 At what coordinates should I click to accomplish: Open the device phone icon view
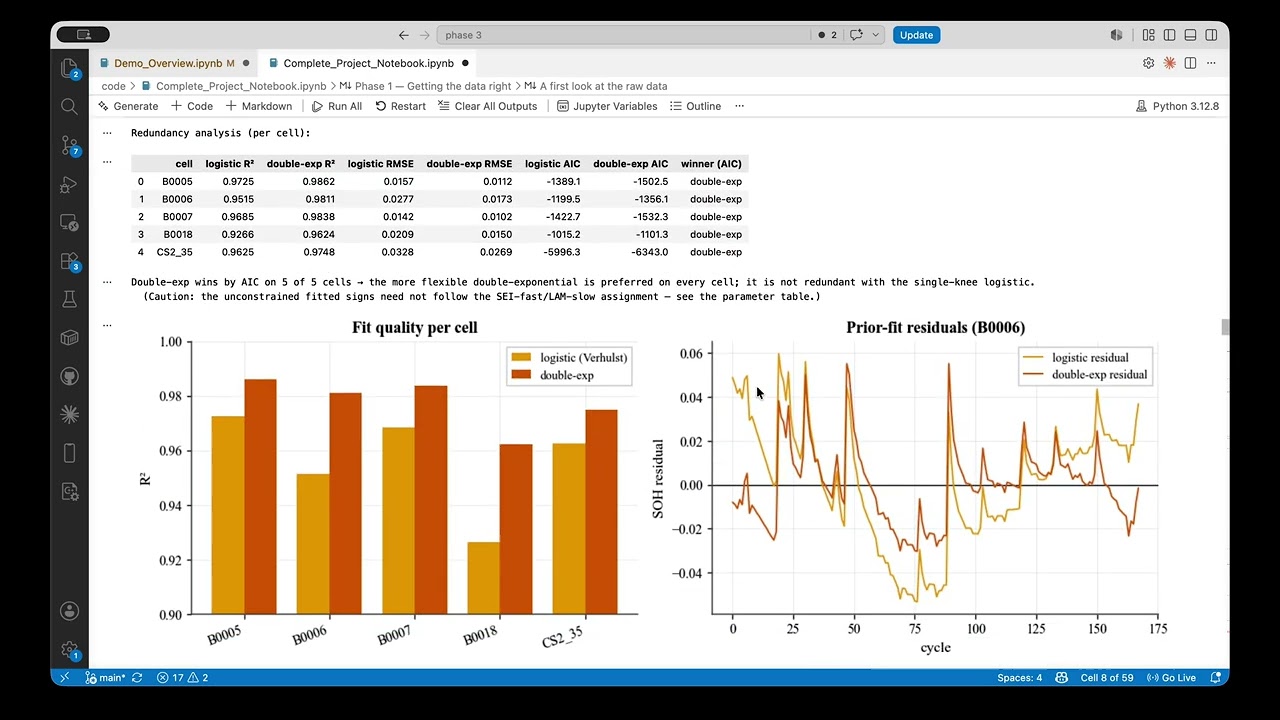(x=69, y=453)
